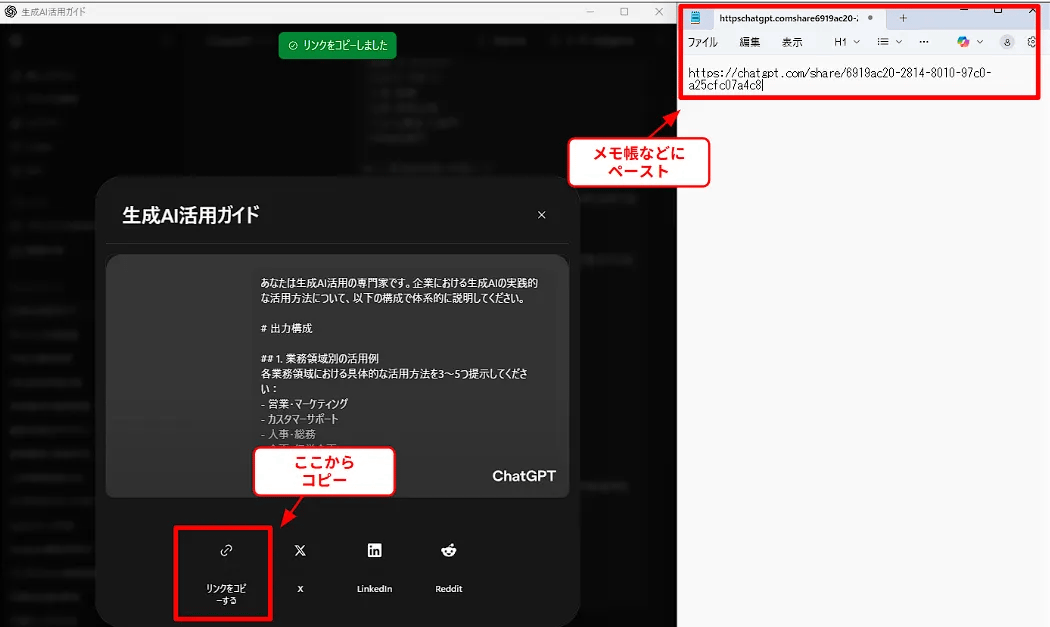Add a new Notepad tab with plus
The image size is (1050, 627).
click(x=903, y=18)
